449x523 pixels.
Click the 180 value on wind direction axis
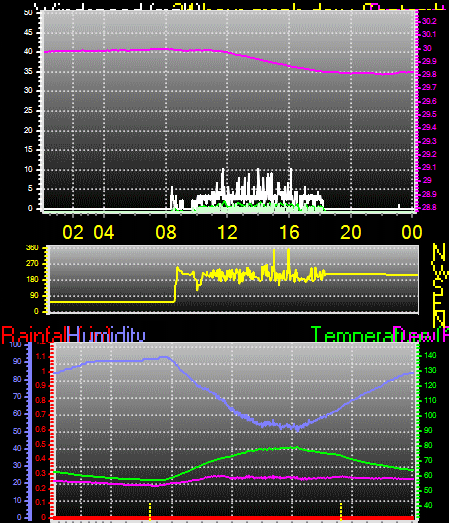[32, 280]
